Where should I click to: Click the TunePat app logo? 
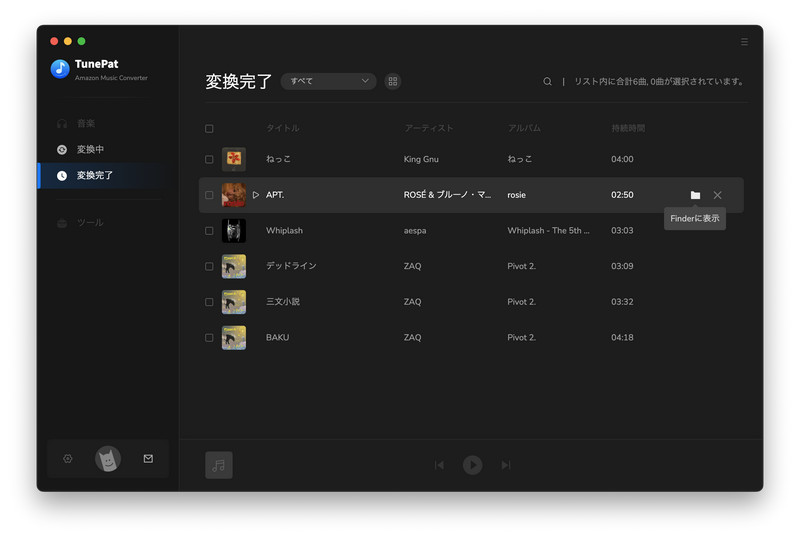point(60,68)
